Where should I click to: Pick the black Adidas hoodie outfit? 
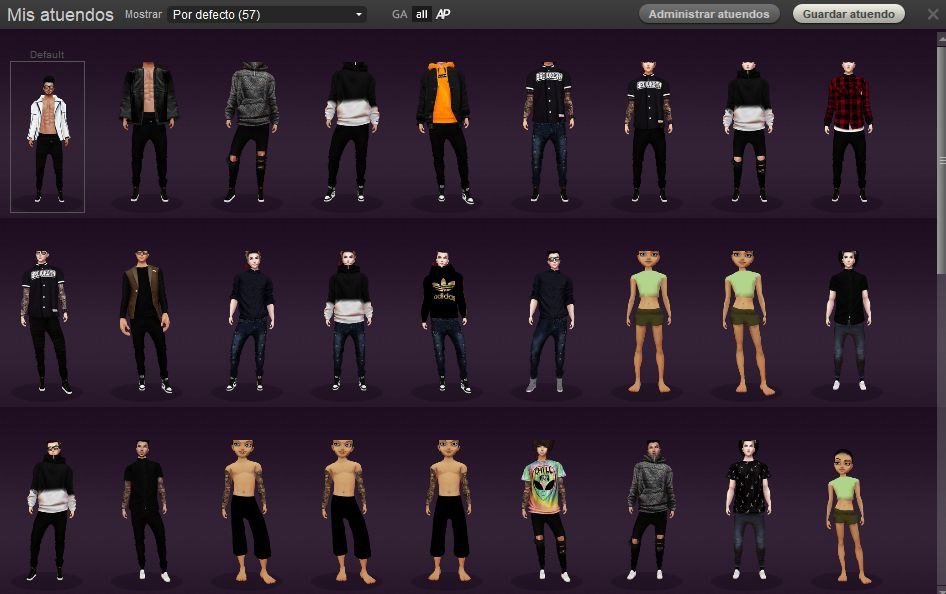coord(445,318)
